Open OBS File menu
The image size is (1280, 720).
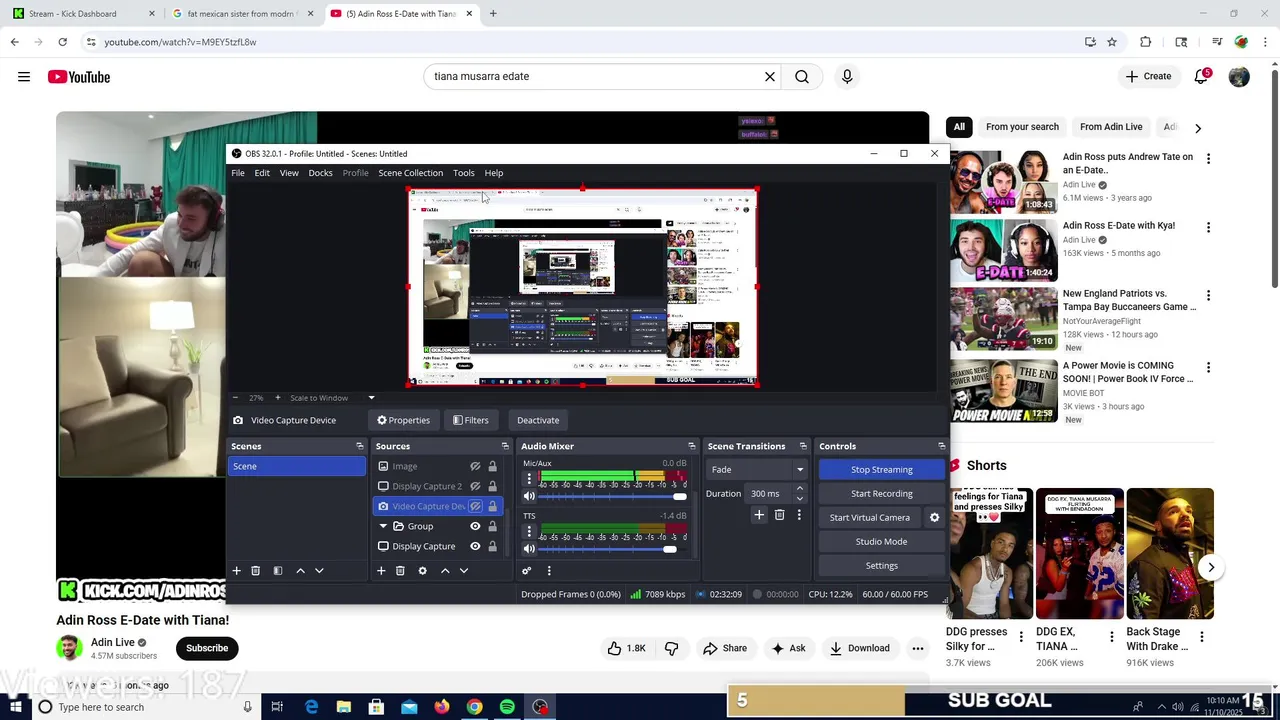(238, 173)
